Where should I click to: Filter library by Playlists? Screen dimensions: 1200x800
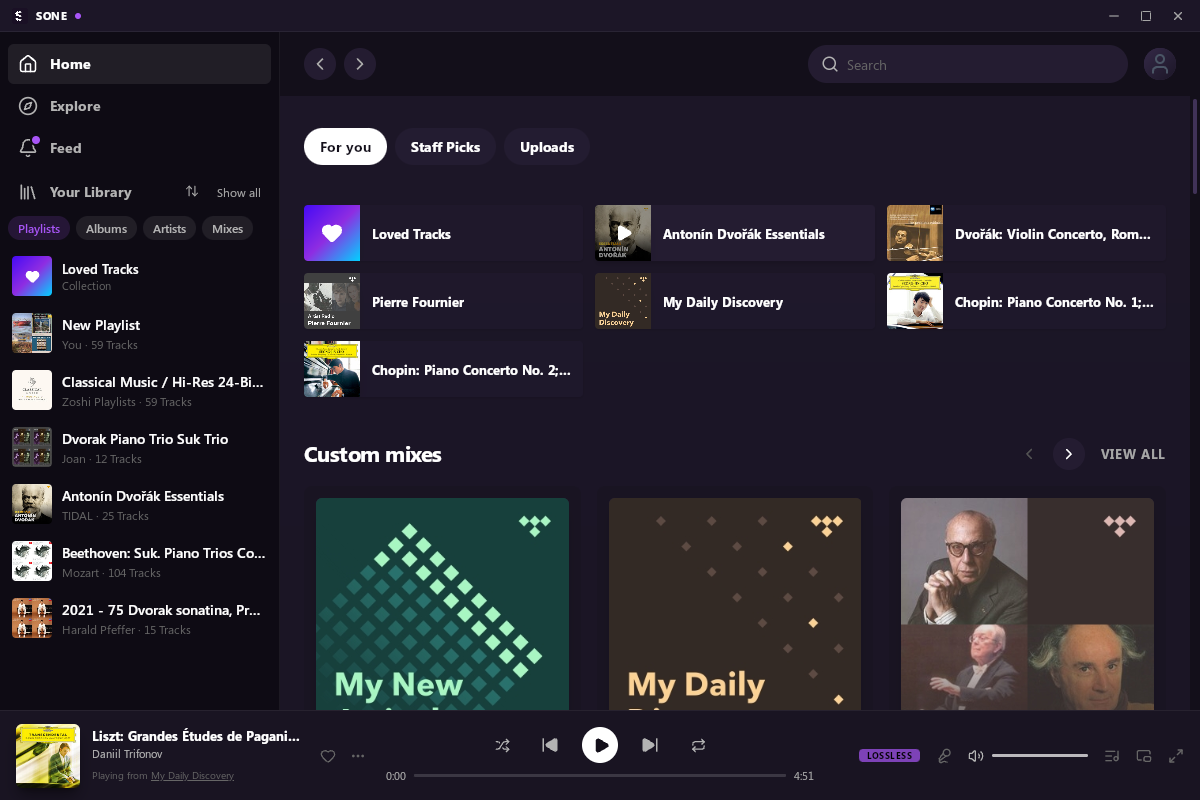click(x=39, y=229)
